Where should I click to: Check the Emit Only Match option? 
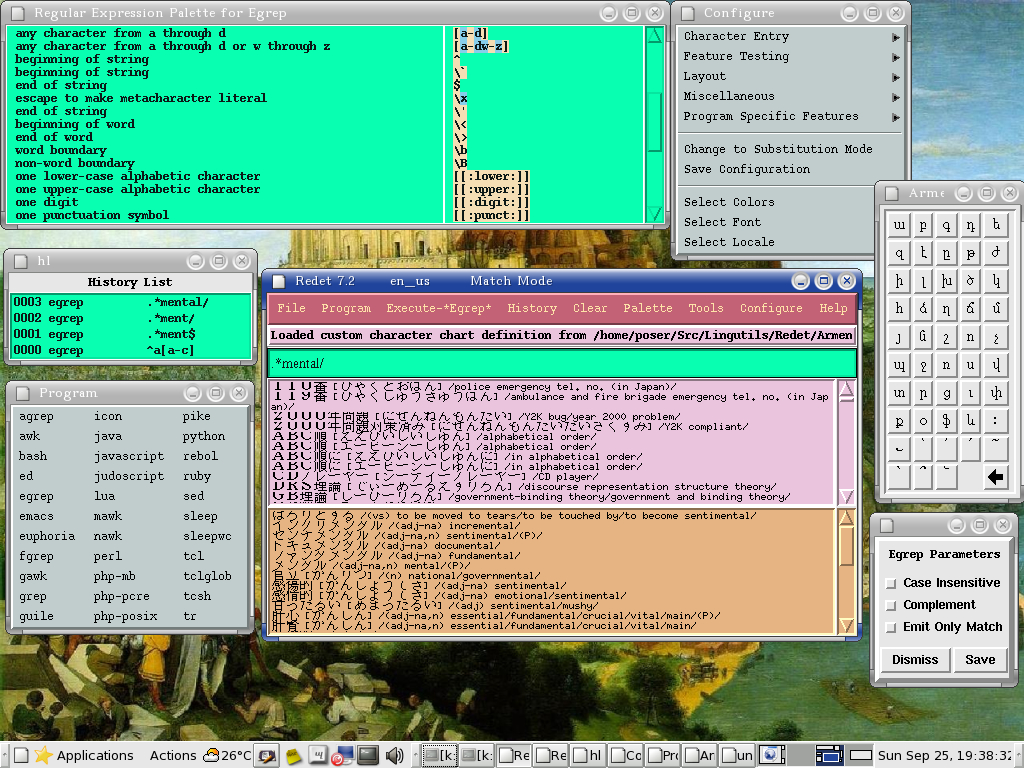890,627
